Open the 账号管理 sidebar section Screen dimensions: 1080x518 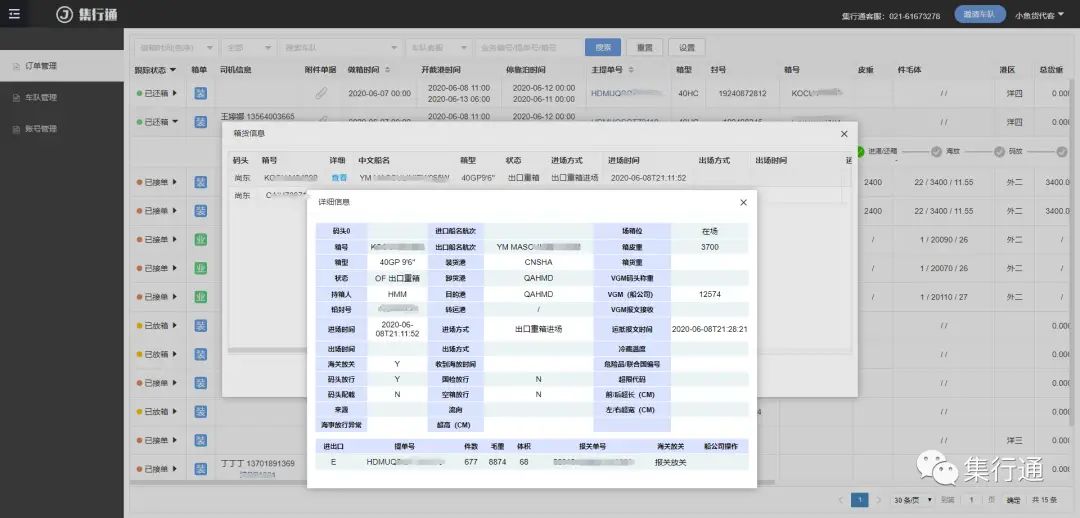(x=62, y=129)
